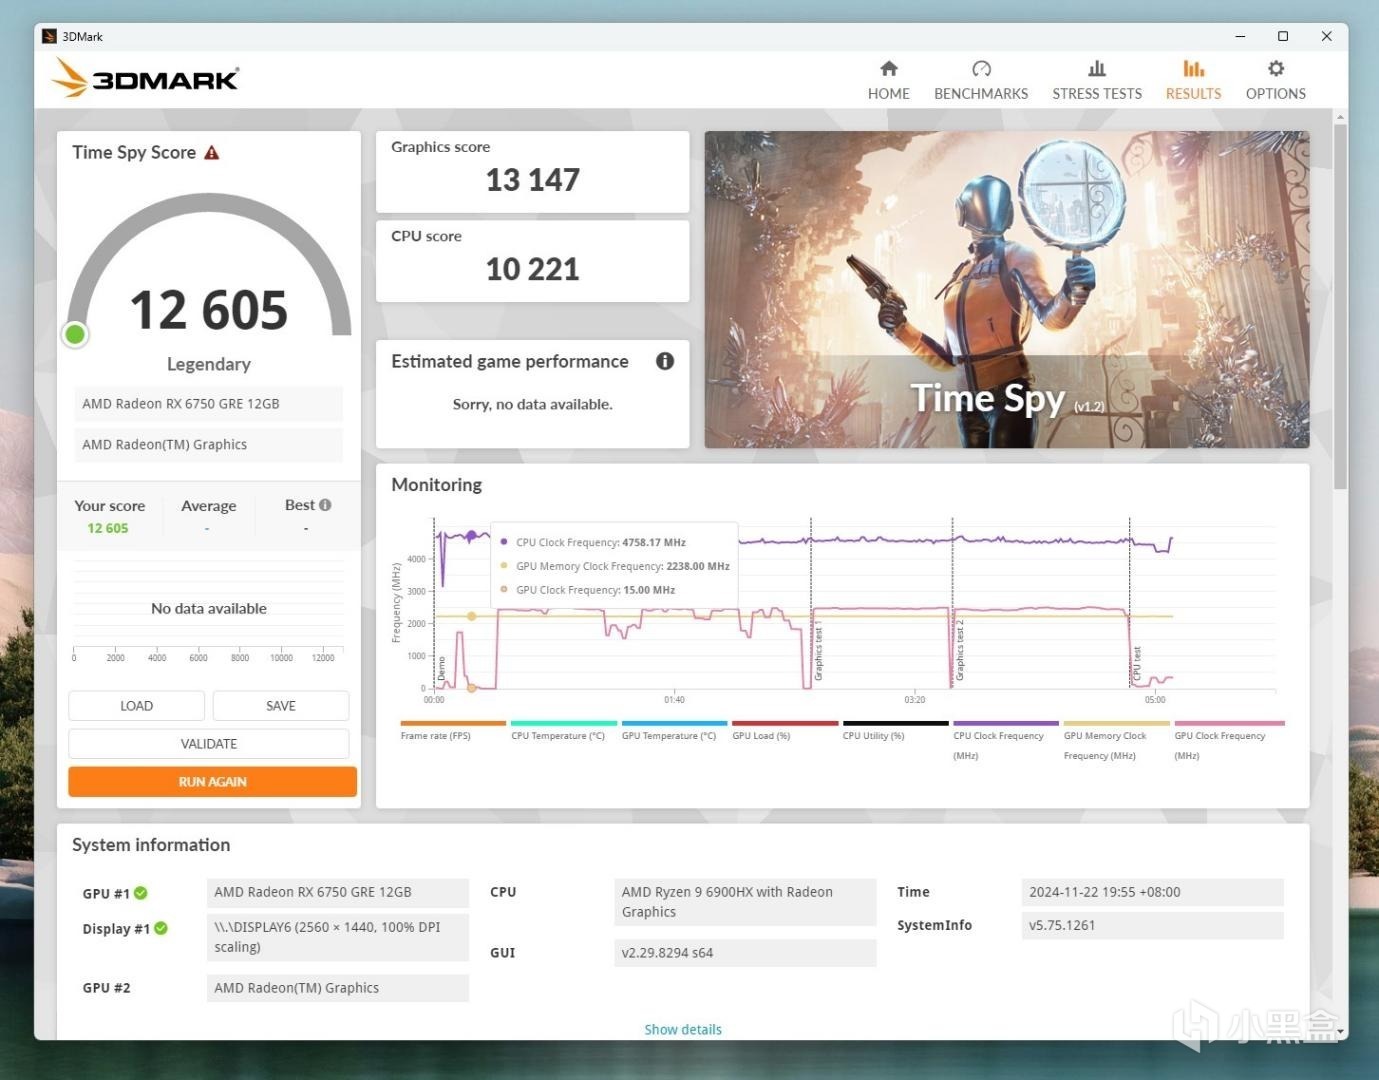1379x1080 pixels.
Task: Click the green dot on score gauge
Action: coord(75,334)
